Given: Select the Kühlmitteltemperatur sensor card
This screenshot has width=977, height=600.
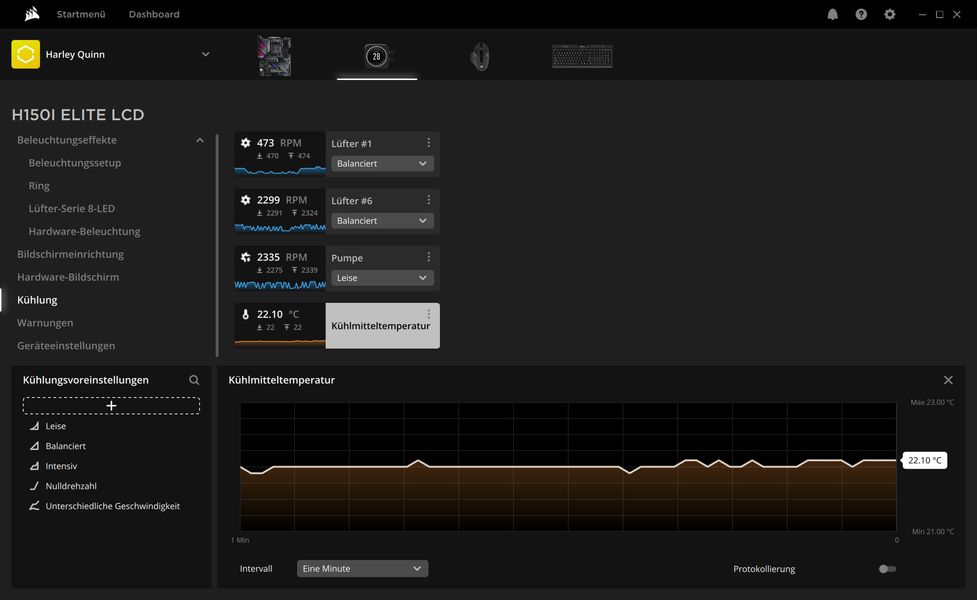Looking at the screenshot, I should 337,326.
